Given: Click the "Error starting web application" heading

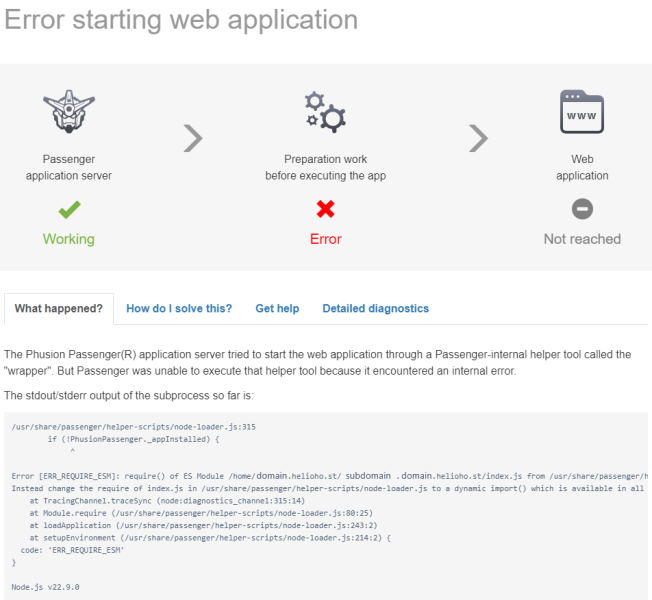Looking at the screenshot, I should (181, 20).
